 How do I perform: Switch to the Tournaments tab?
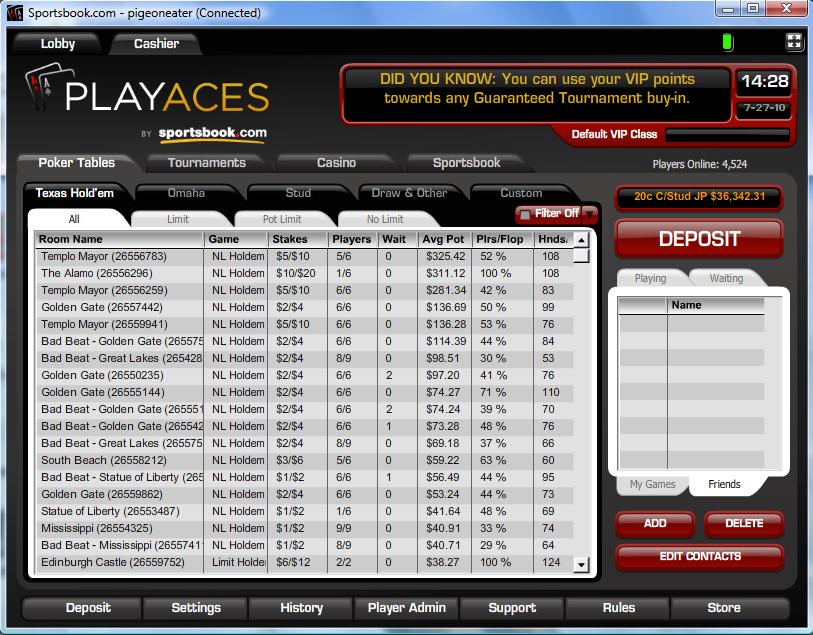(x=206, y=163)
